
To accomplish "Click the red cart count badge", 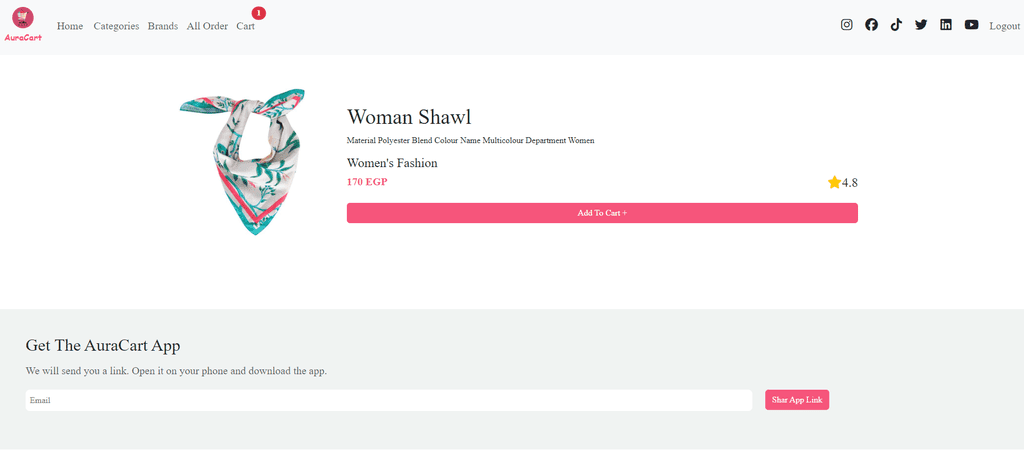I will 259,13.
